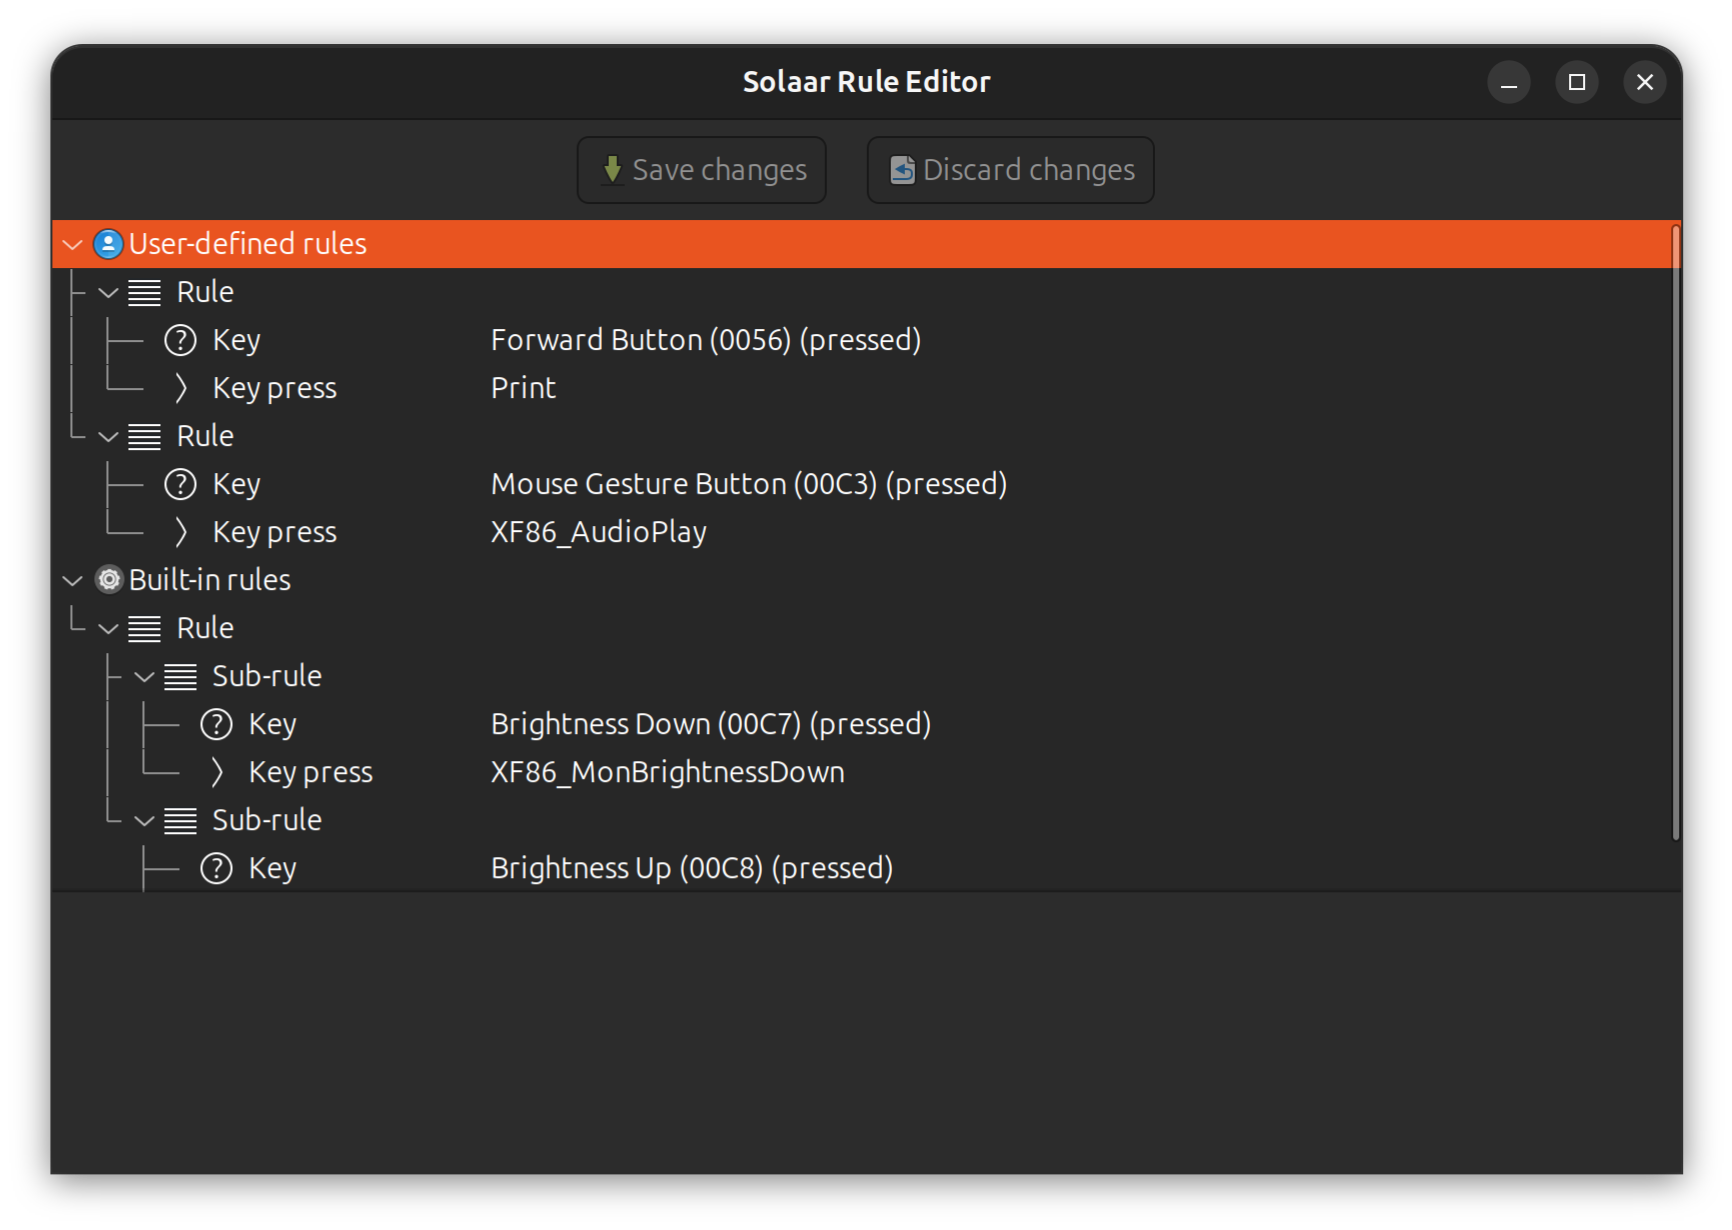
Task: Click the action arrow icon for XF86_AudioPlay key press
Action: coord(181,532)
